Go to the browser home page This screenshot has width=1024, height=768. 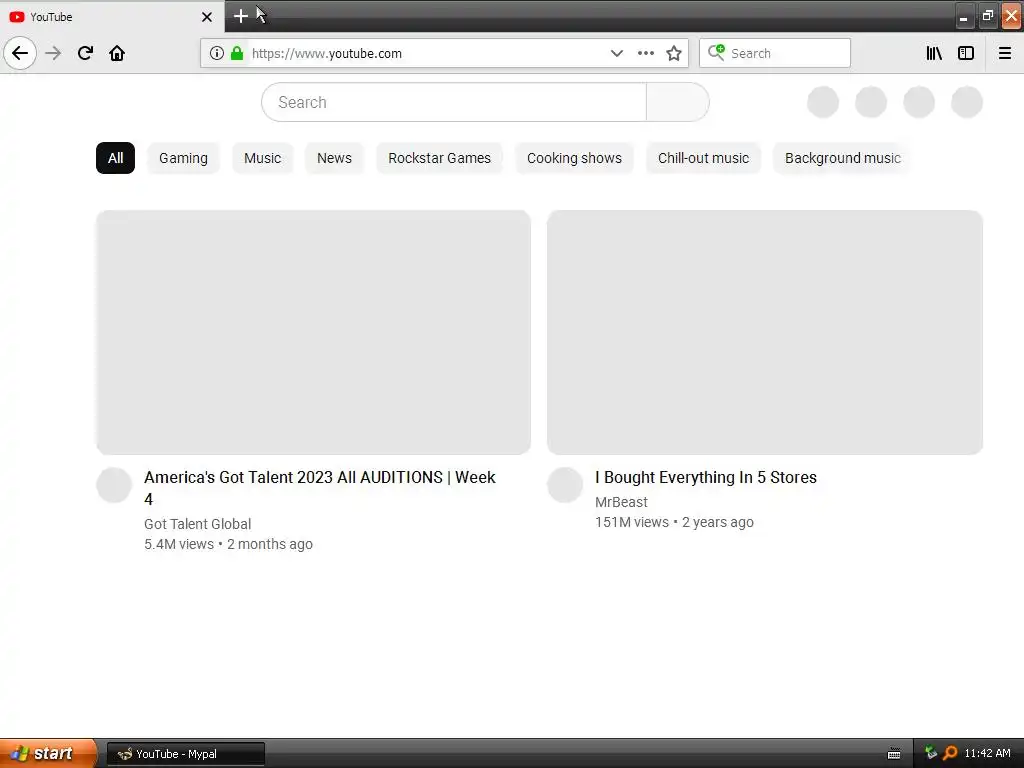pos(117,53)
